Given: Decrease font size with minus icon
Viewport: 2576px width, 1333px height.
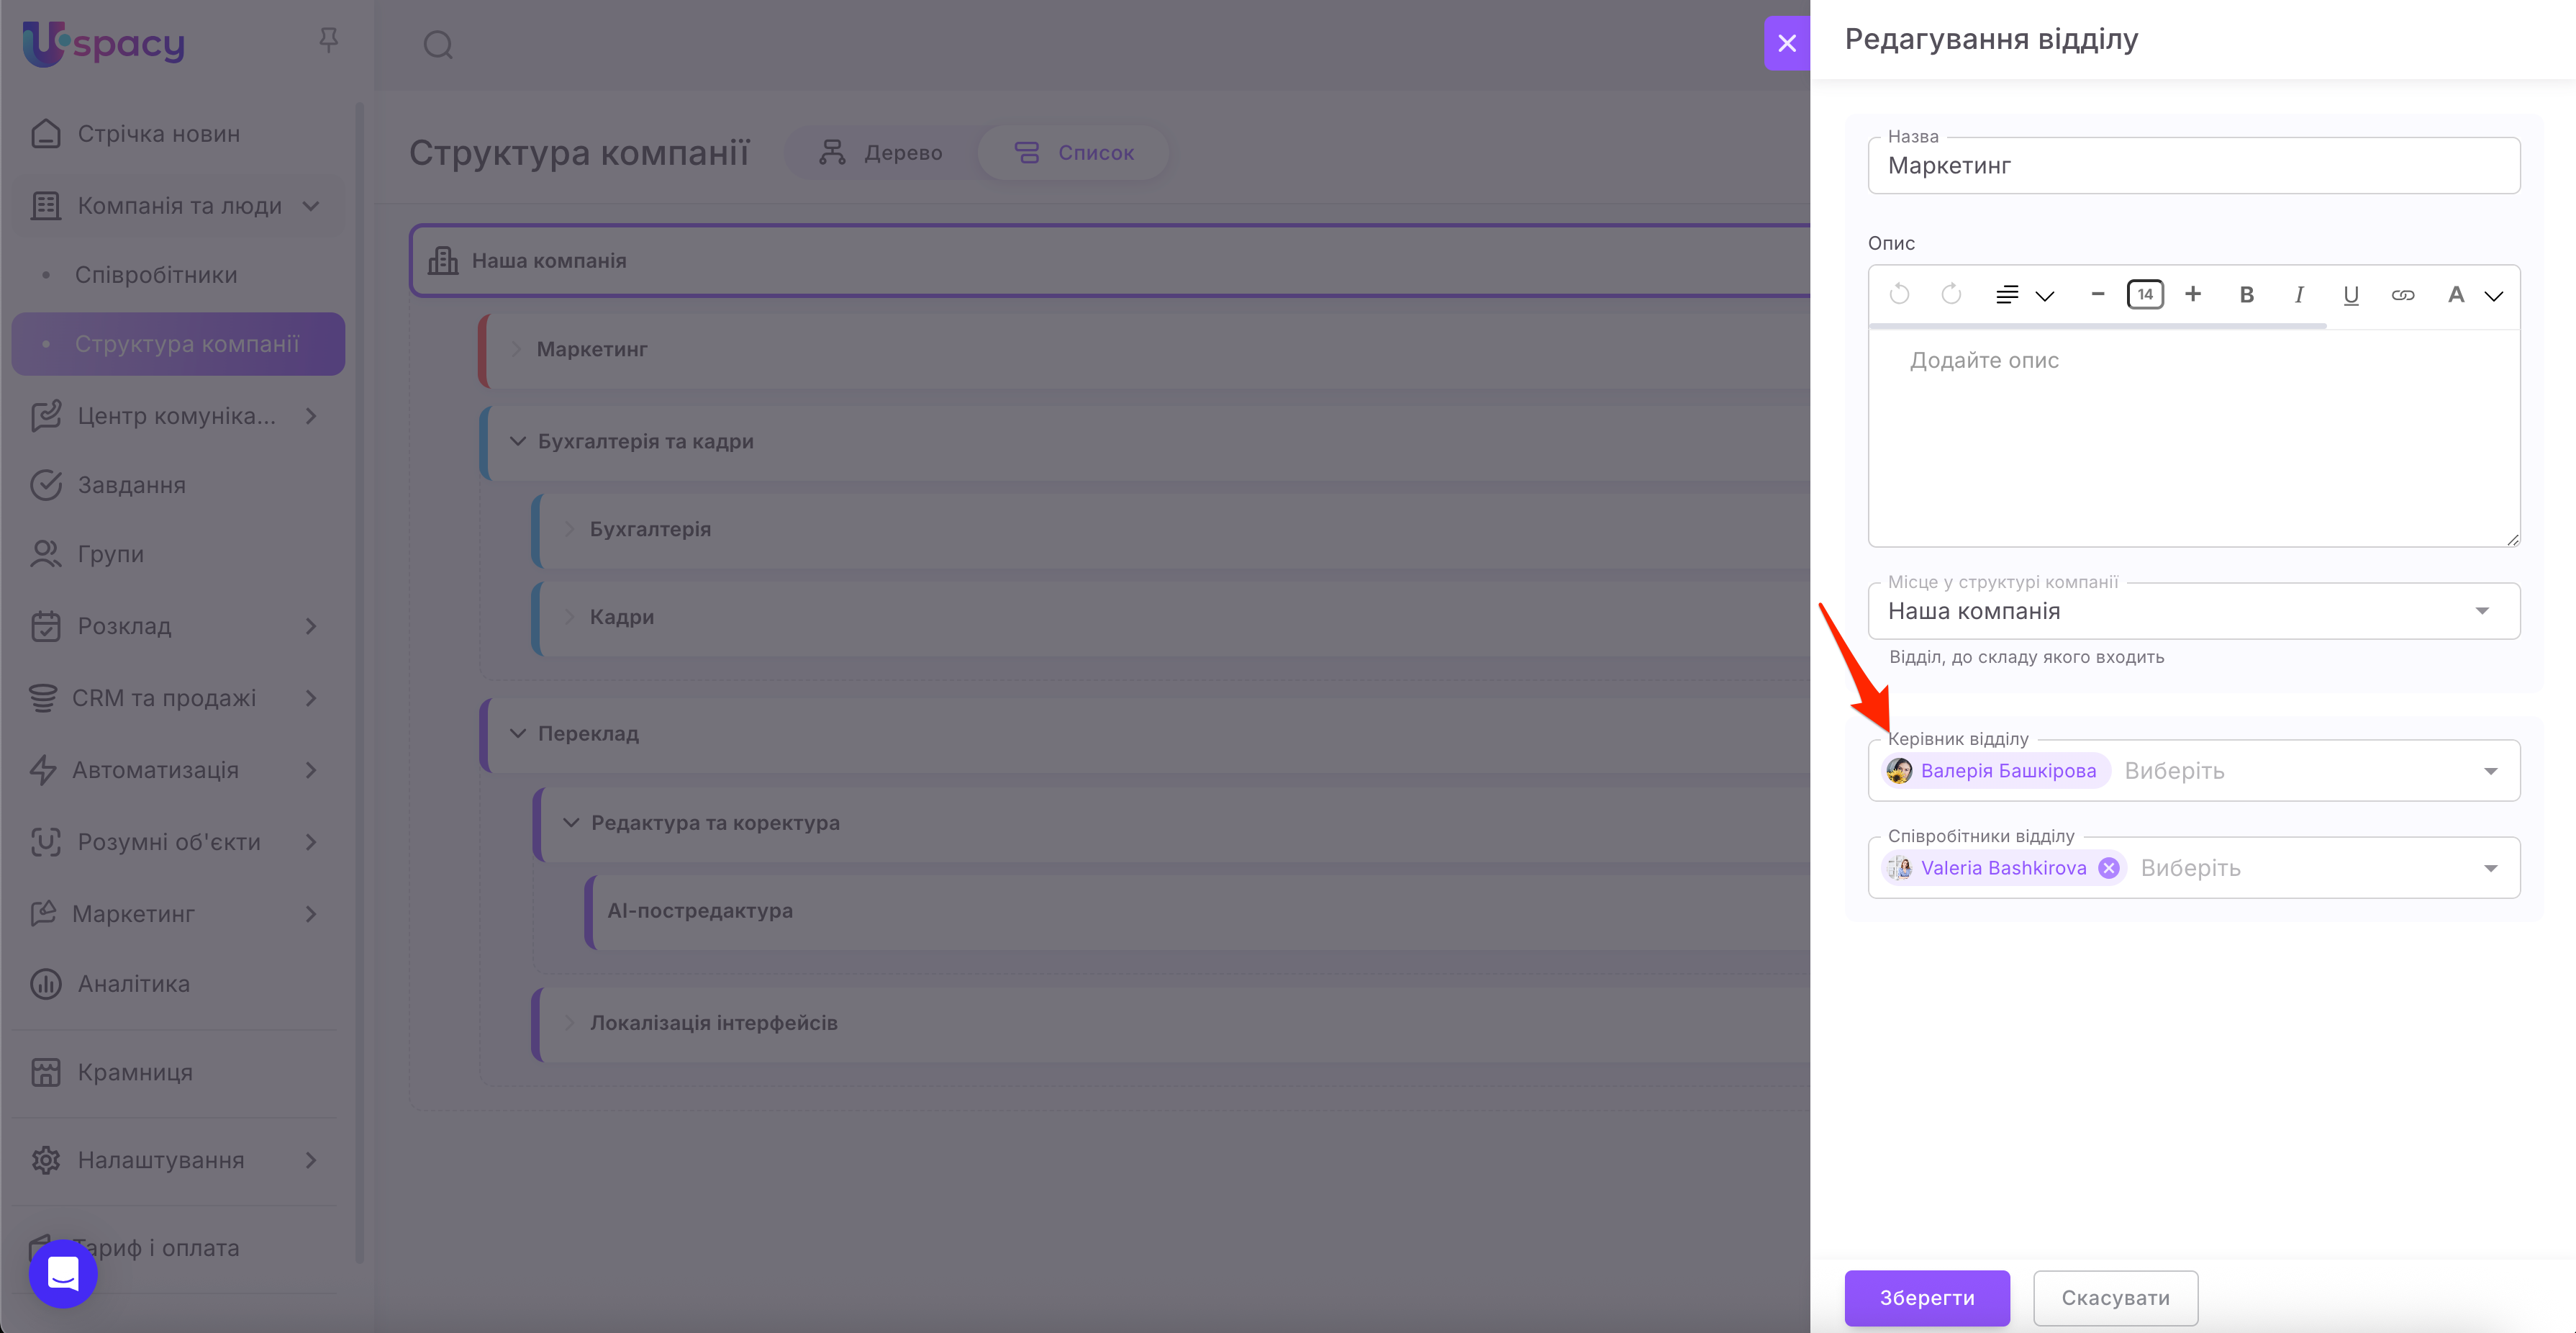Looking at the screenshot, I should [2098, 294].
